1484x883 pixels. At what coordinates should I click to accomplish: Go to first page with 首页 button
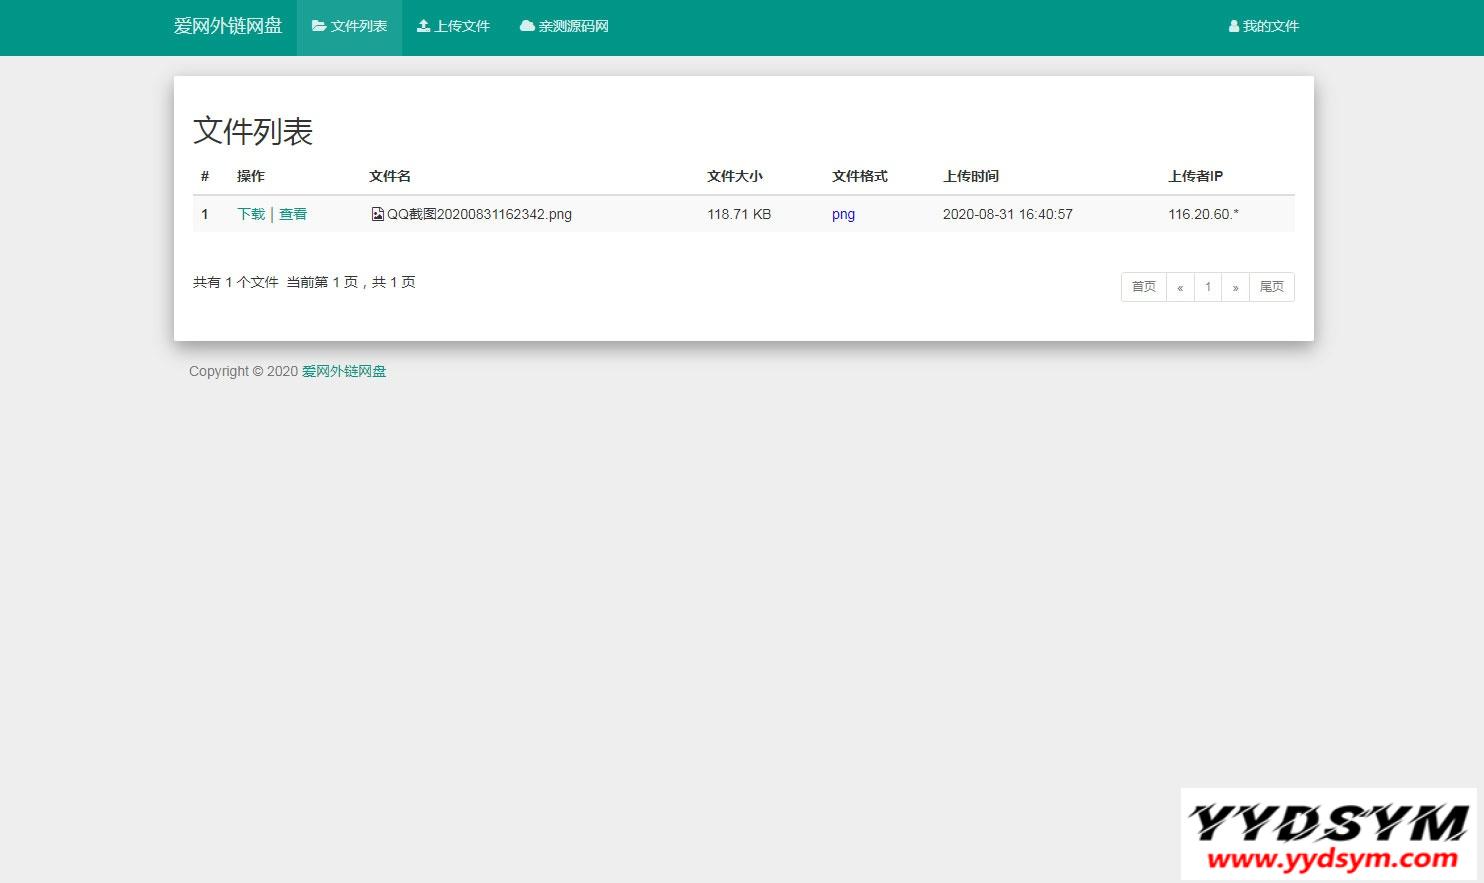pyautogui.click(x=1143, y=287)
